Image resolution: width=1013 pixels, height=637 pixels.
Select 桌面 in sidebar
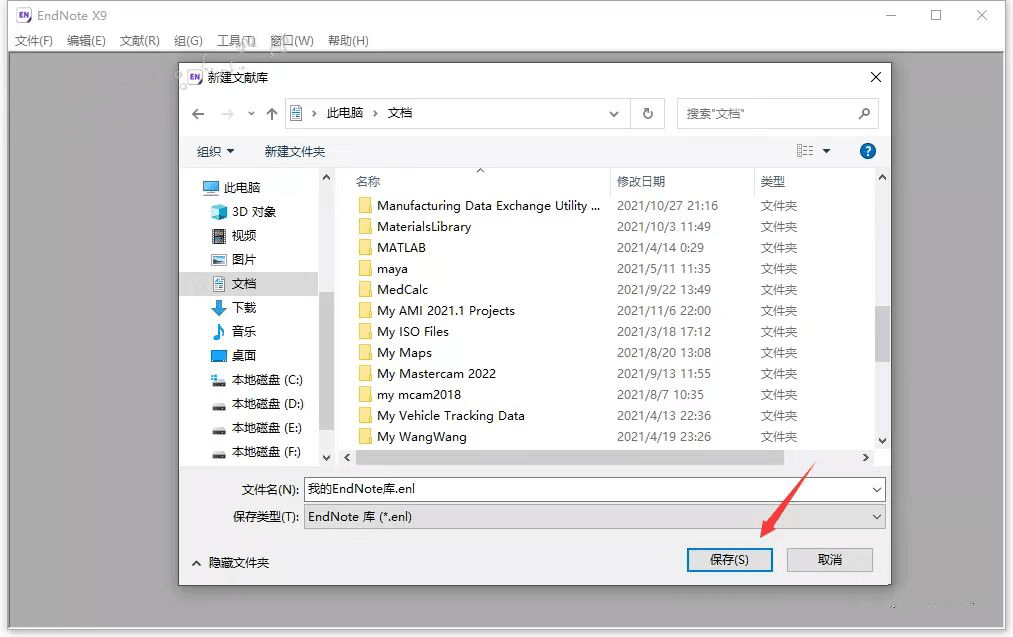[x=235, y=355]
